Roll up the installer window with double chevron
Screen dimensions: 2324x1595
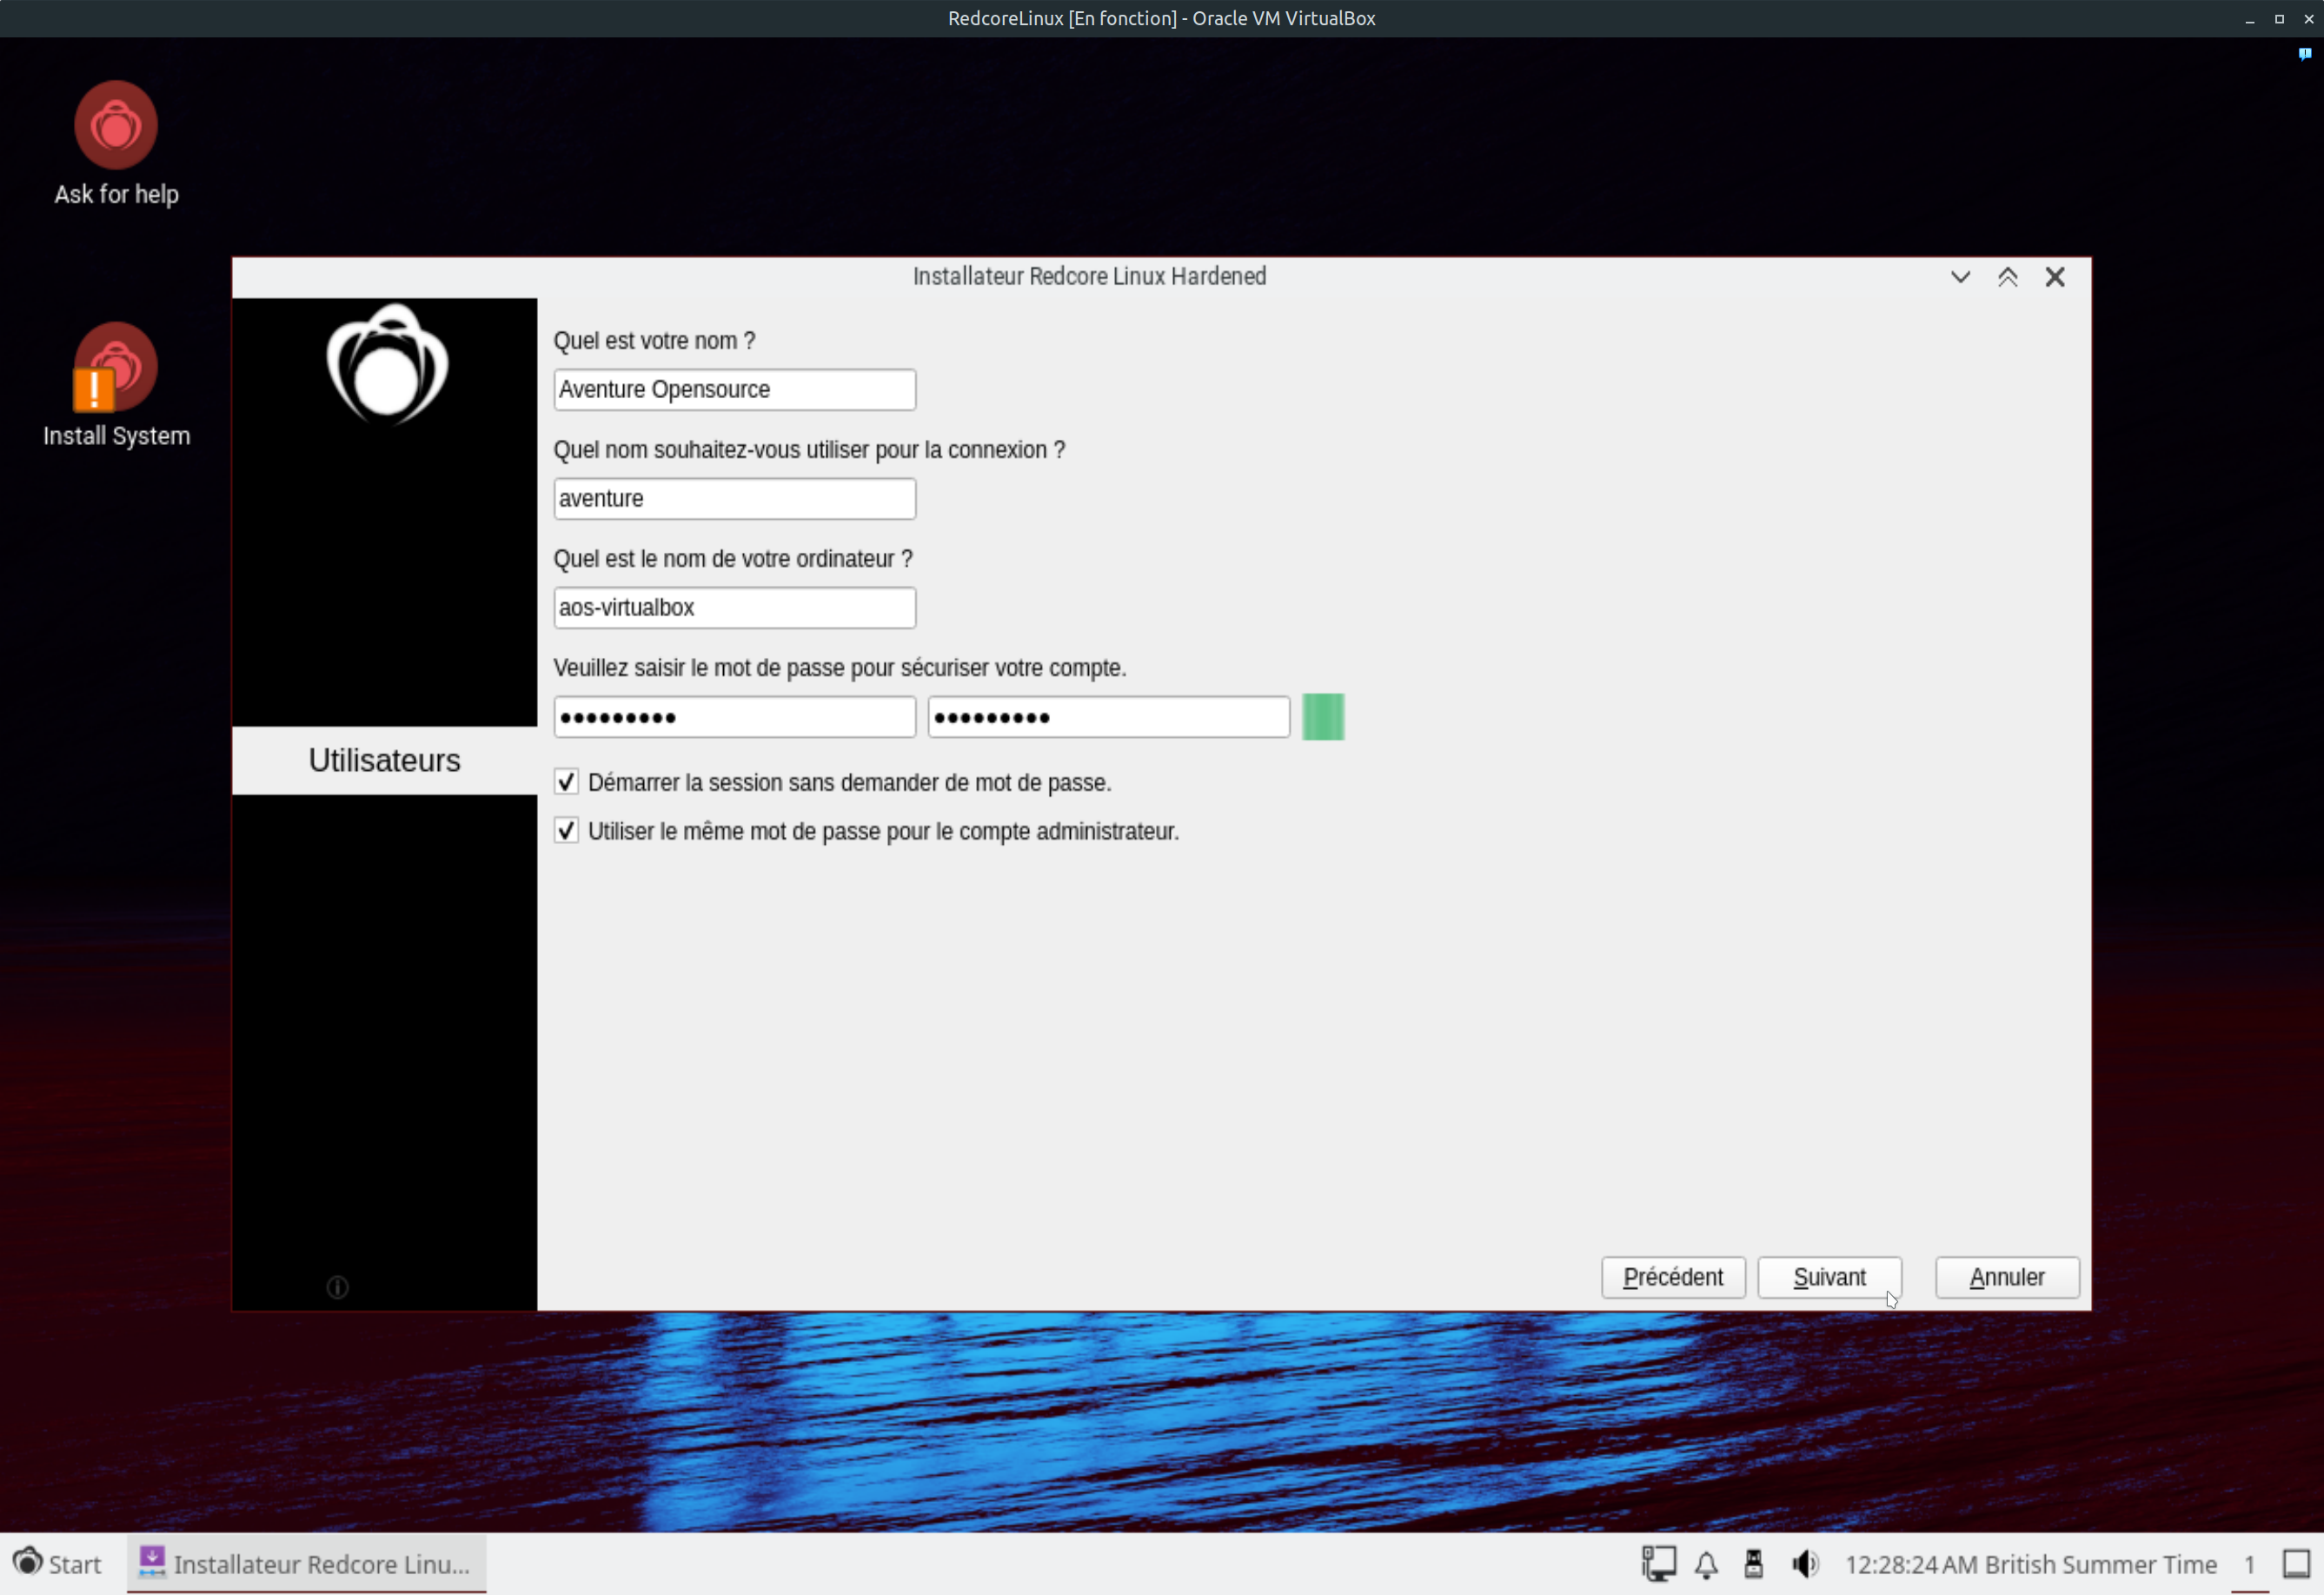pyautogui.click(x=2007, y=277)
